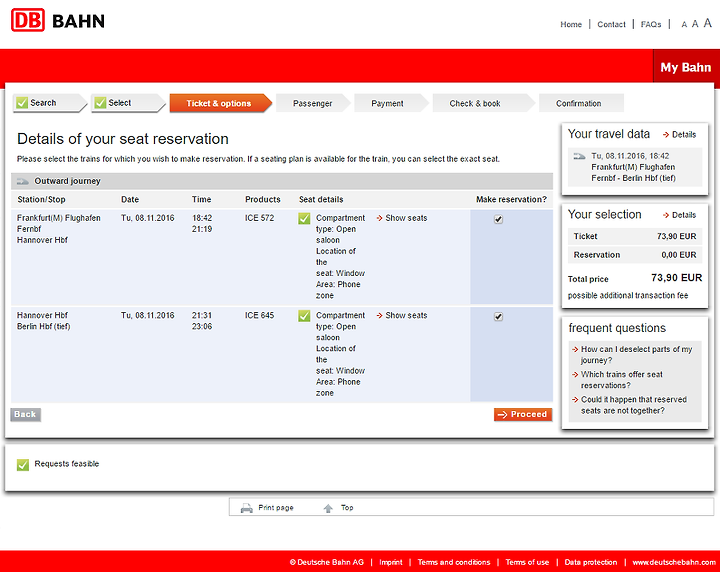720x572 pixels.
Task: Click the Outward journey header
Action: [x=281, y=181]
